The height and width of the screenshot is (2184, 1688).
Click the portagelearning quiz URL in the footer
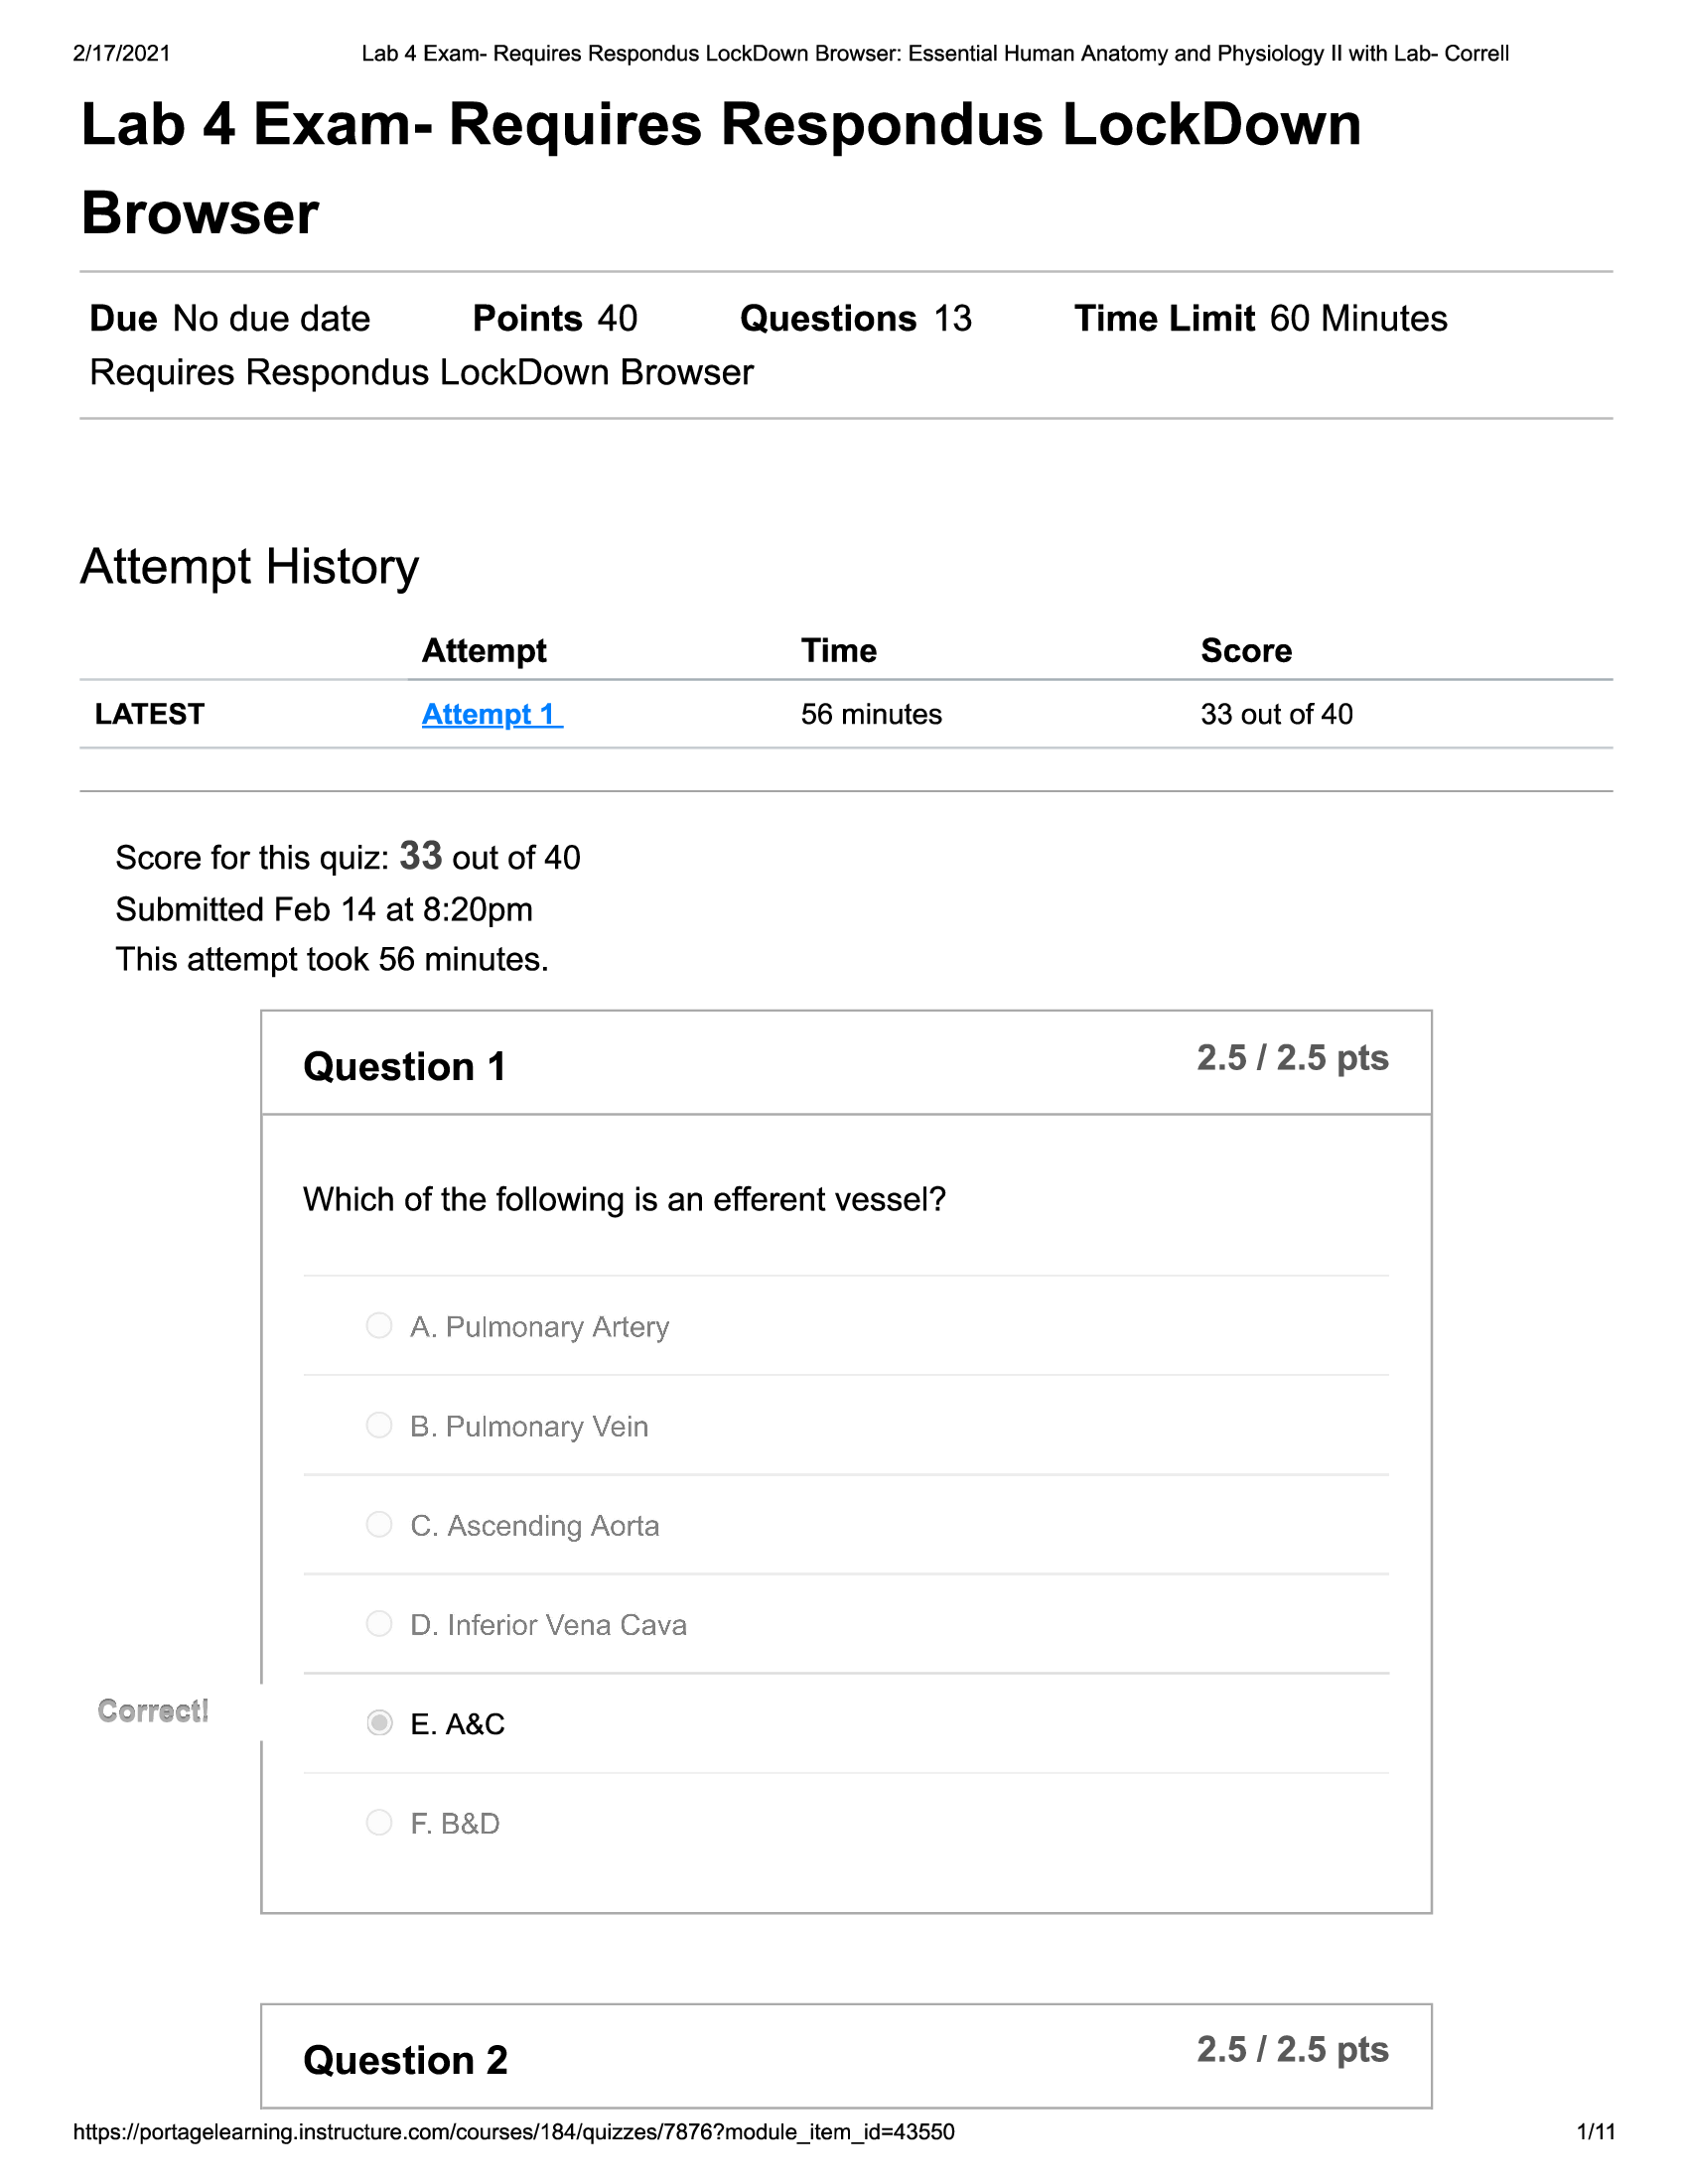(513, 2132)
